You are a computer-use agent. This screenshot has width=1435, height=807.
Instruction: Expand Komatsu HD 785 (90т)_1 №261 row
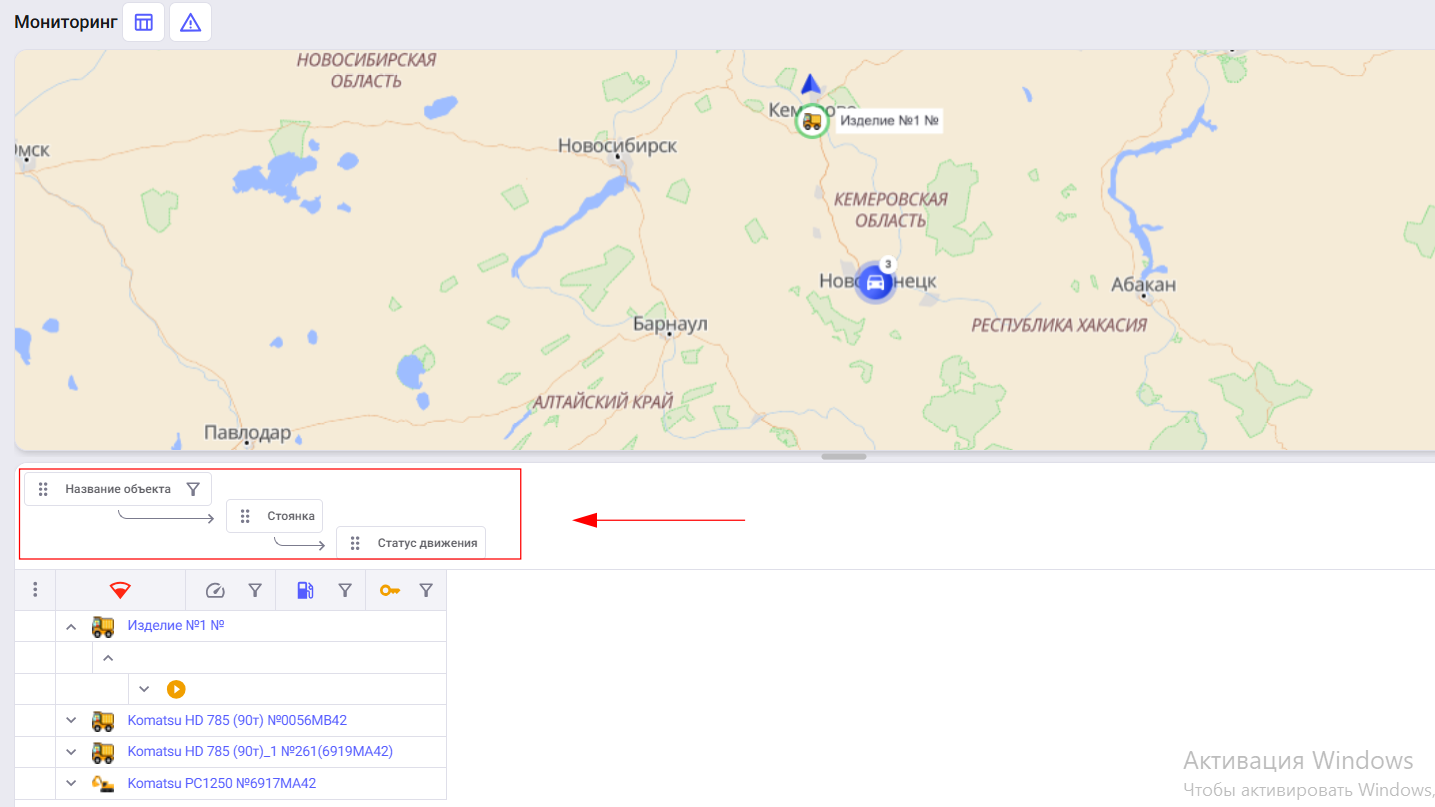click(71, 751)
